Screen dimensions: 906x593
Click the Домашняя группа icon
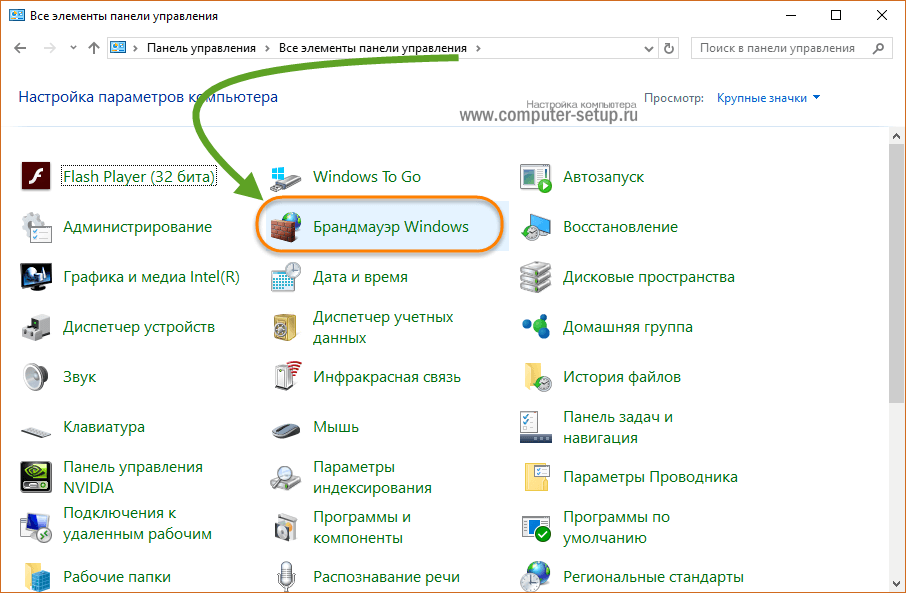coord(536,327)
